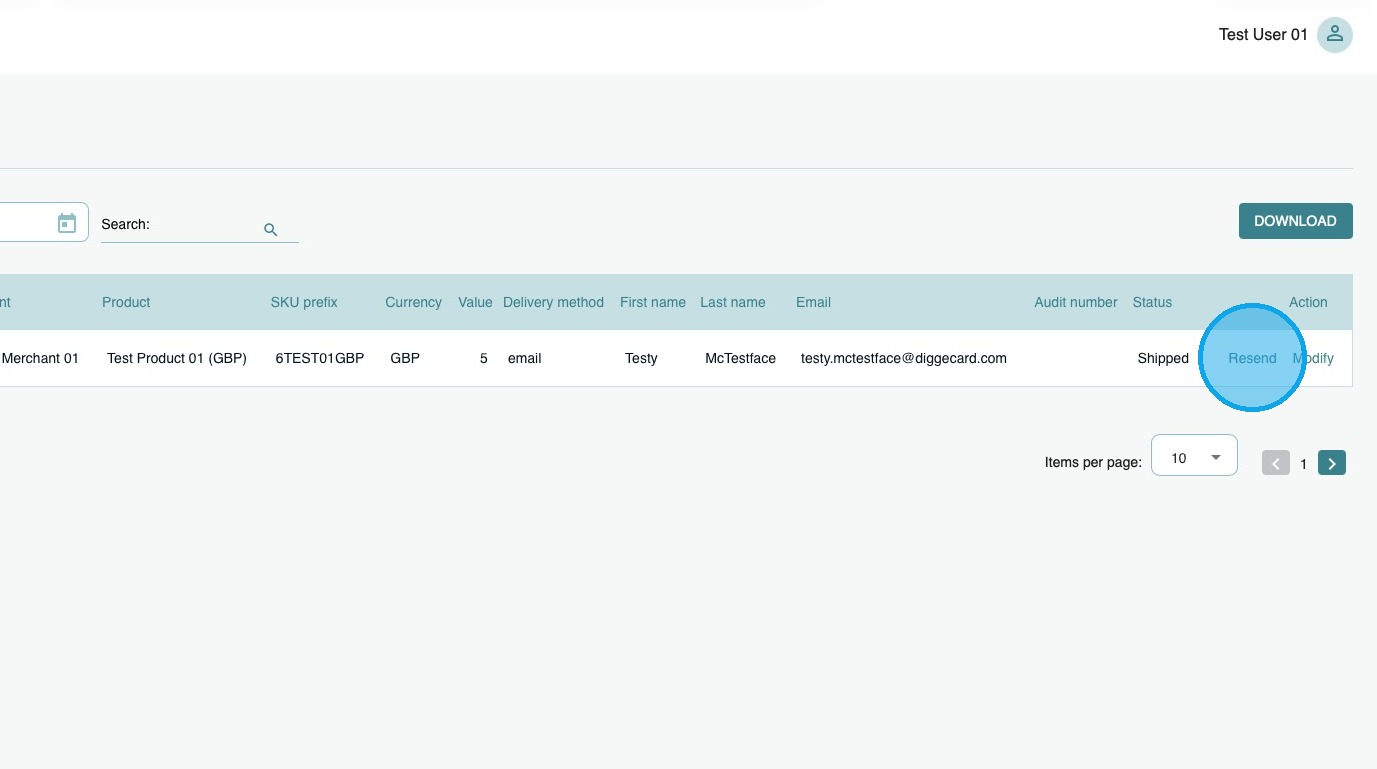Sort by Currency column header
Image resolution: width=1377 pixels, height=769 pixels.
tap(413, 302)
